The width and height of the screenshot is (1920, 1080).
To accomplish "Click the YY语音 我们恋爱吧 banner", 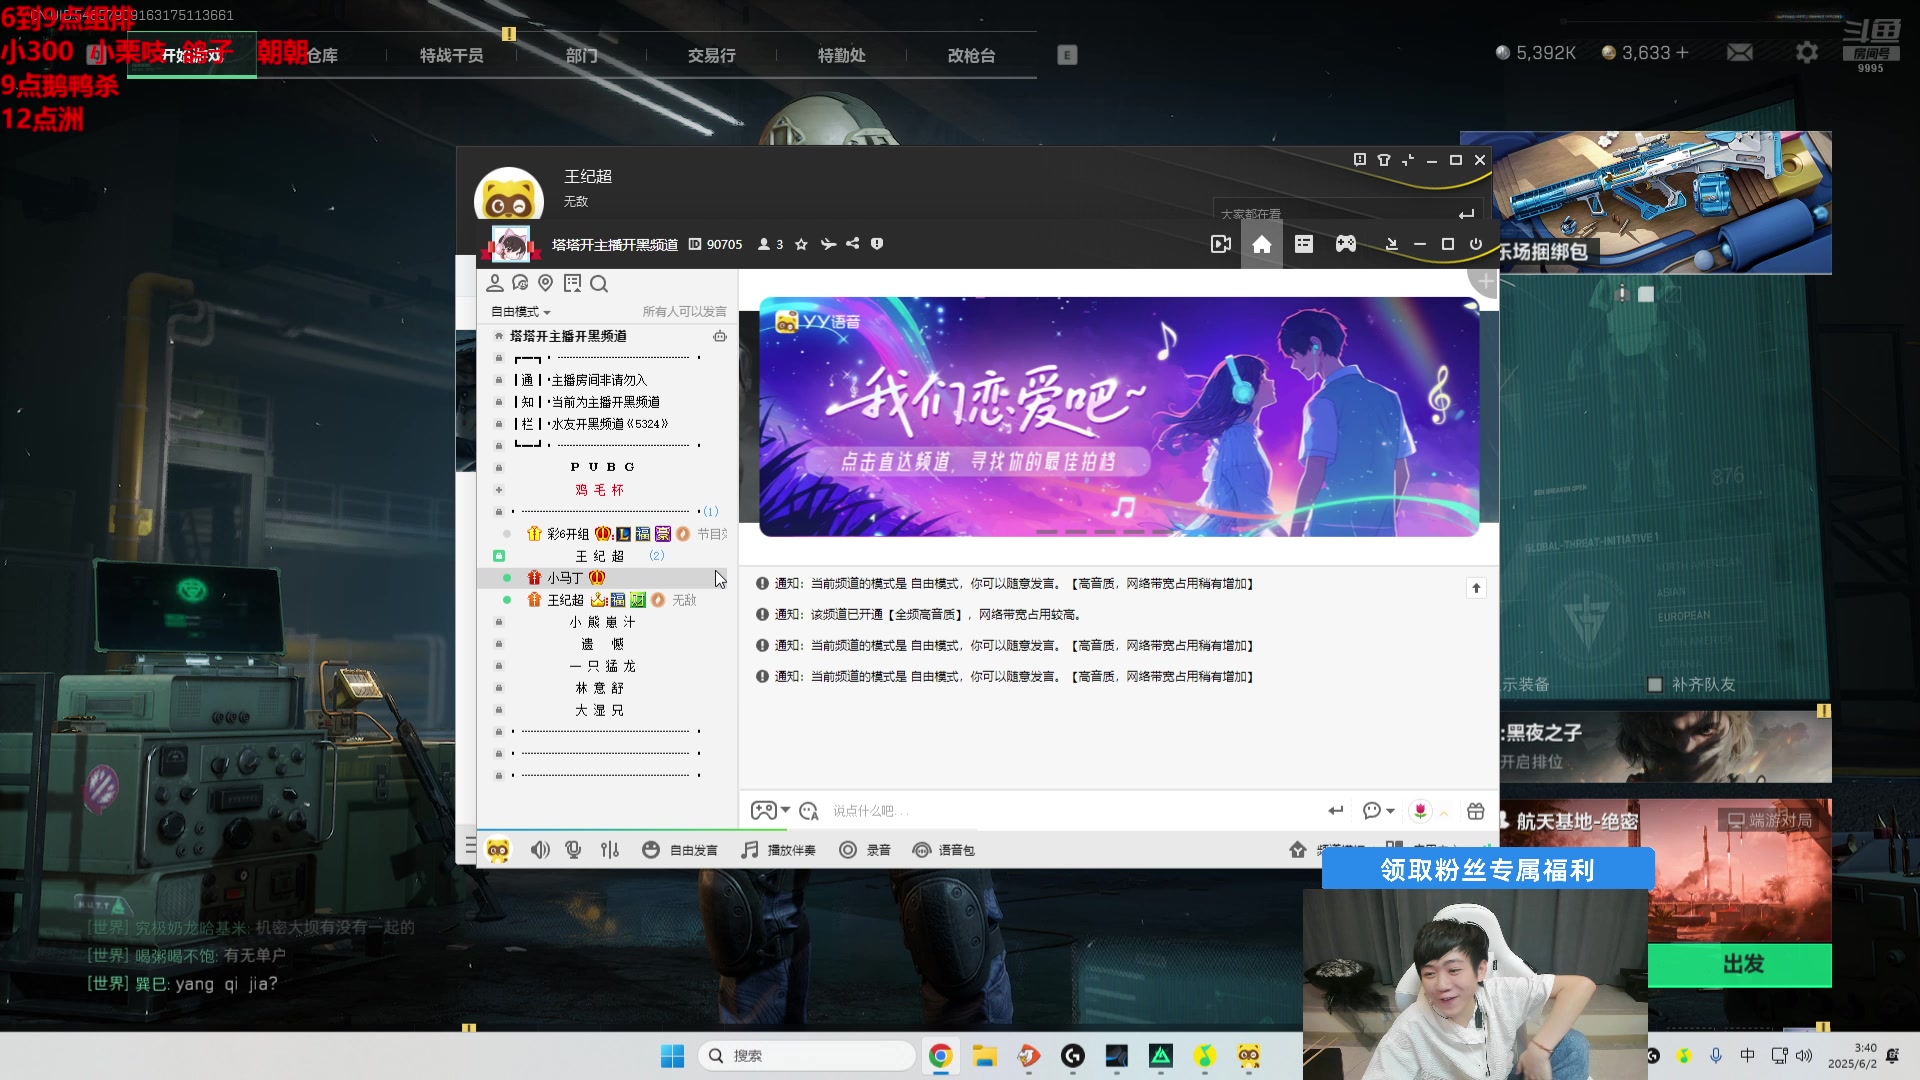I will [x=1118, y=416].
